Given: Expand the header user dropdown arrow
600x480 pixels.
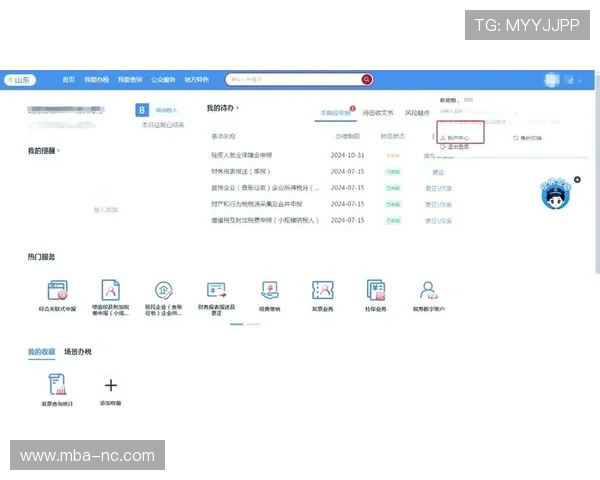Looking at the screenshot, I should 580,80.
